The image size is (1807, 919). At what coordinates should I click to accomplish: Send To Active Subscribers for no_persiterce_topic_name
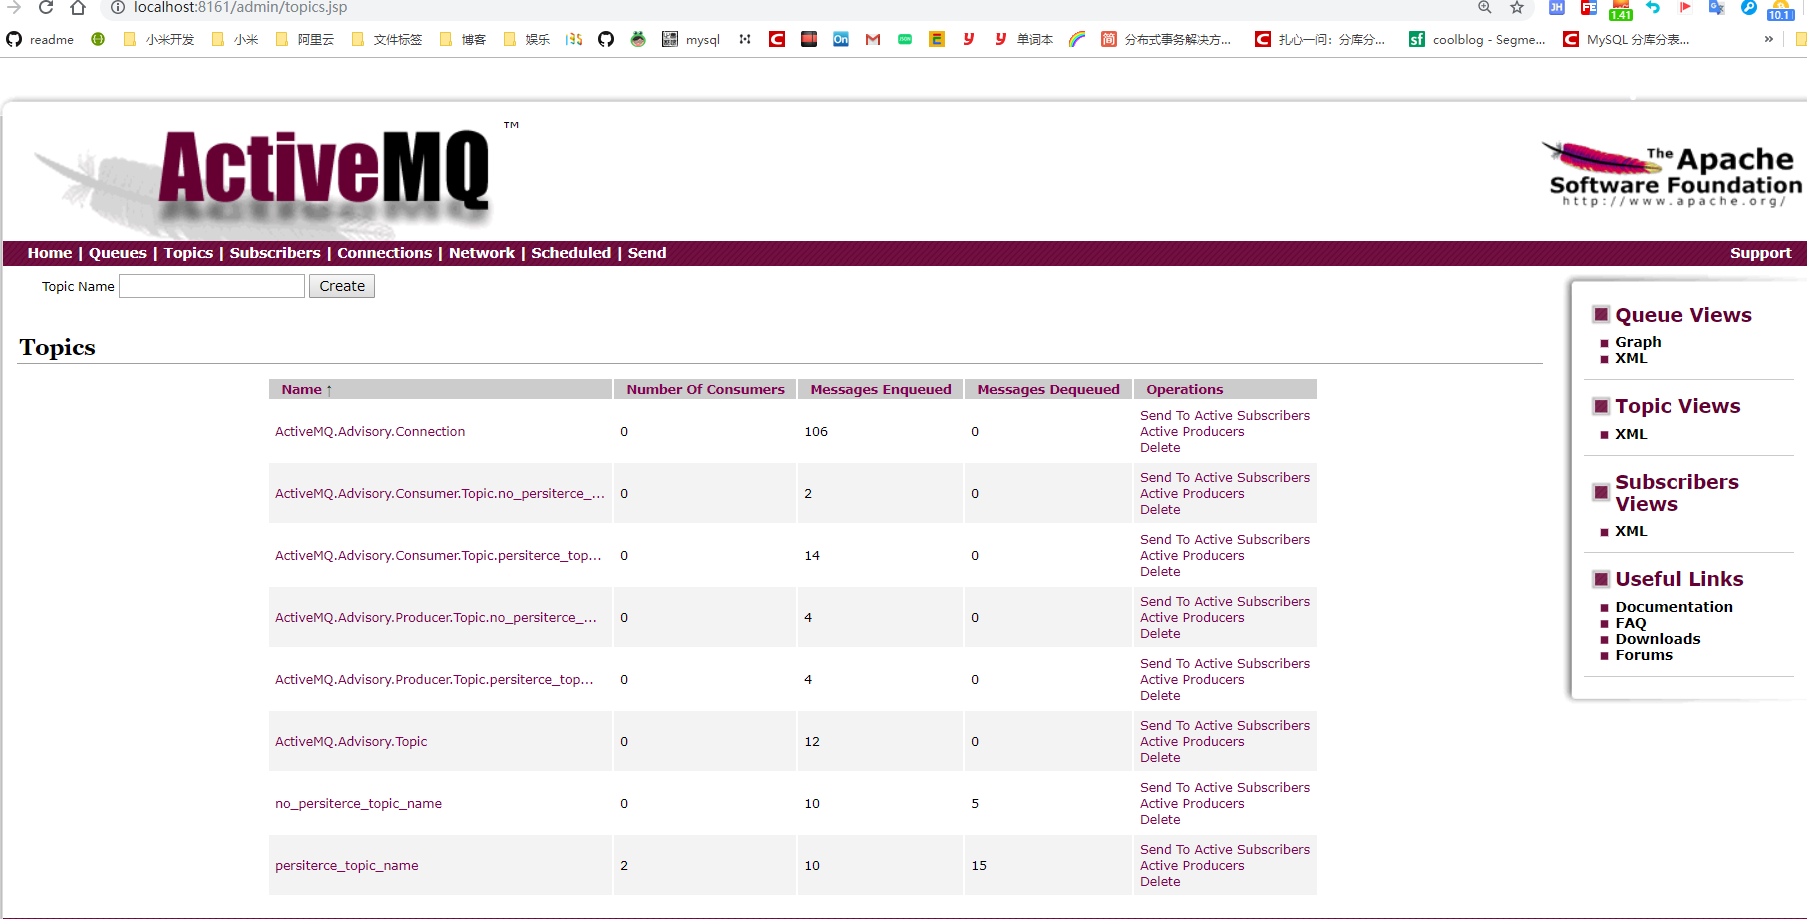(x=1225, y=788)
